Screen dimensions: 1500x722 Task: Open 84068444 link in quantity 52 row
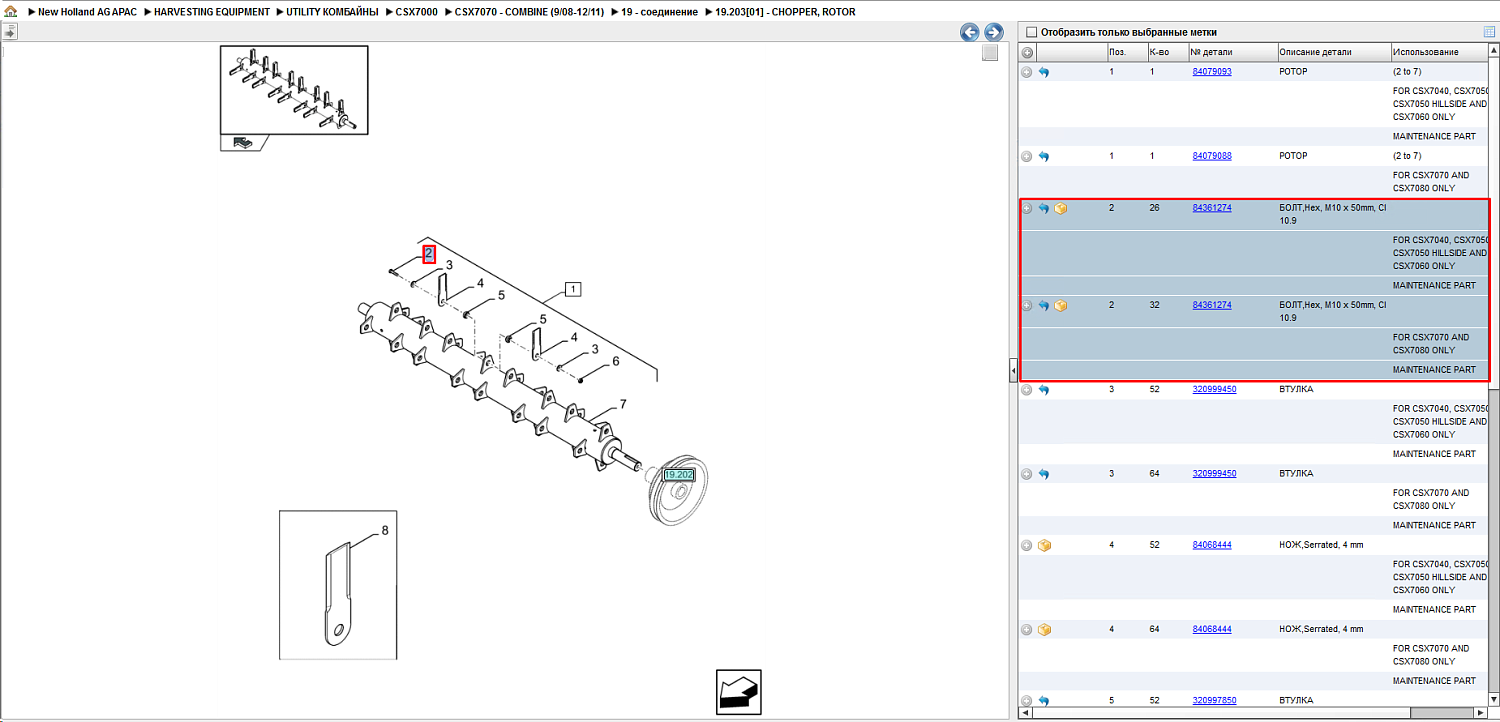[1212, 545]
